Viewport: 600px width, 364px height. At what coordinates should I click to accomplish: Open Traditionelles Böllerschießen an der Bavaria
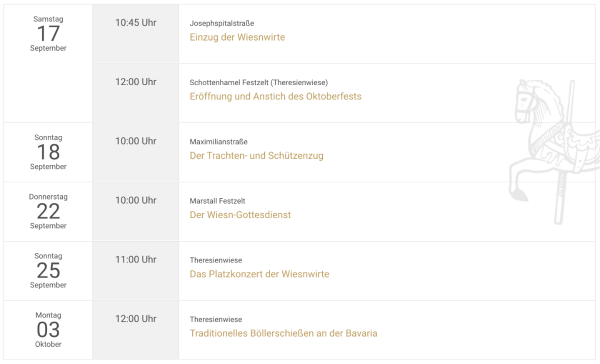284,333
